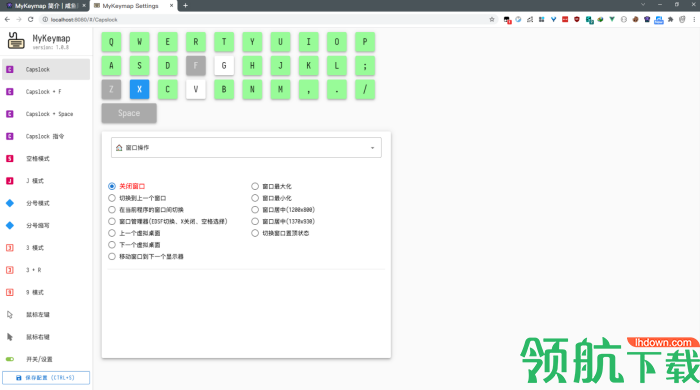
Task: Click the red S icon for 空格模式
Action: point(10,158)
